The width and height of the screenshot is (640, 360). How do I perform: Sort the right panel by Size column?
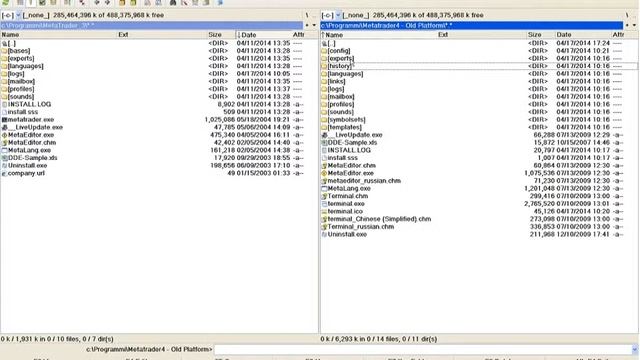pos(541,35)
